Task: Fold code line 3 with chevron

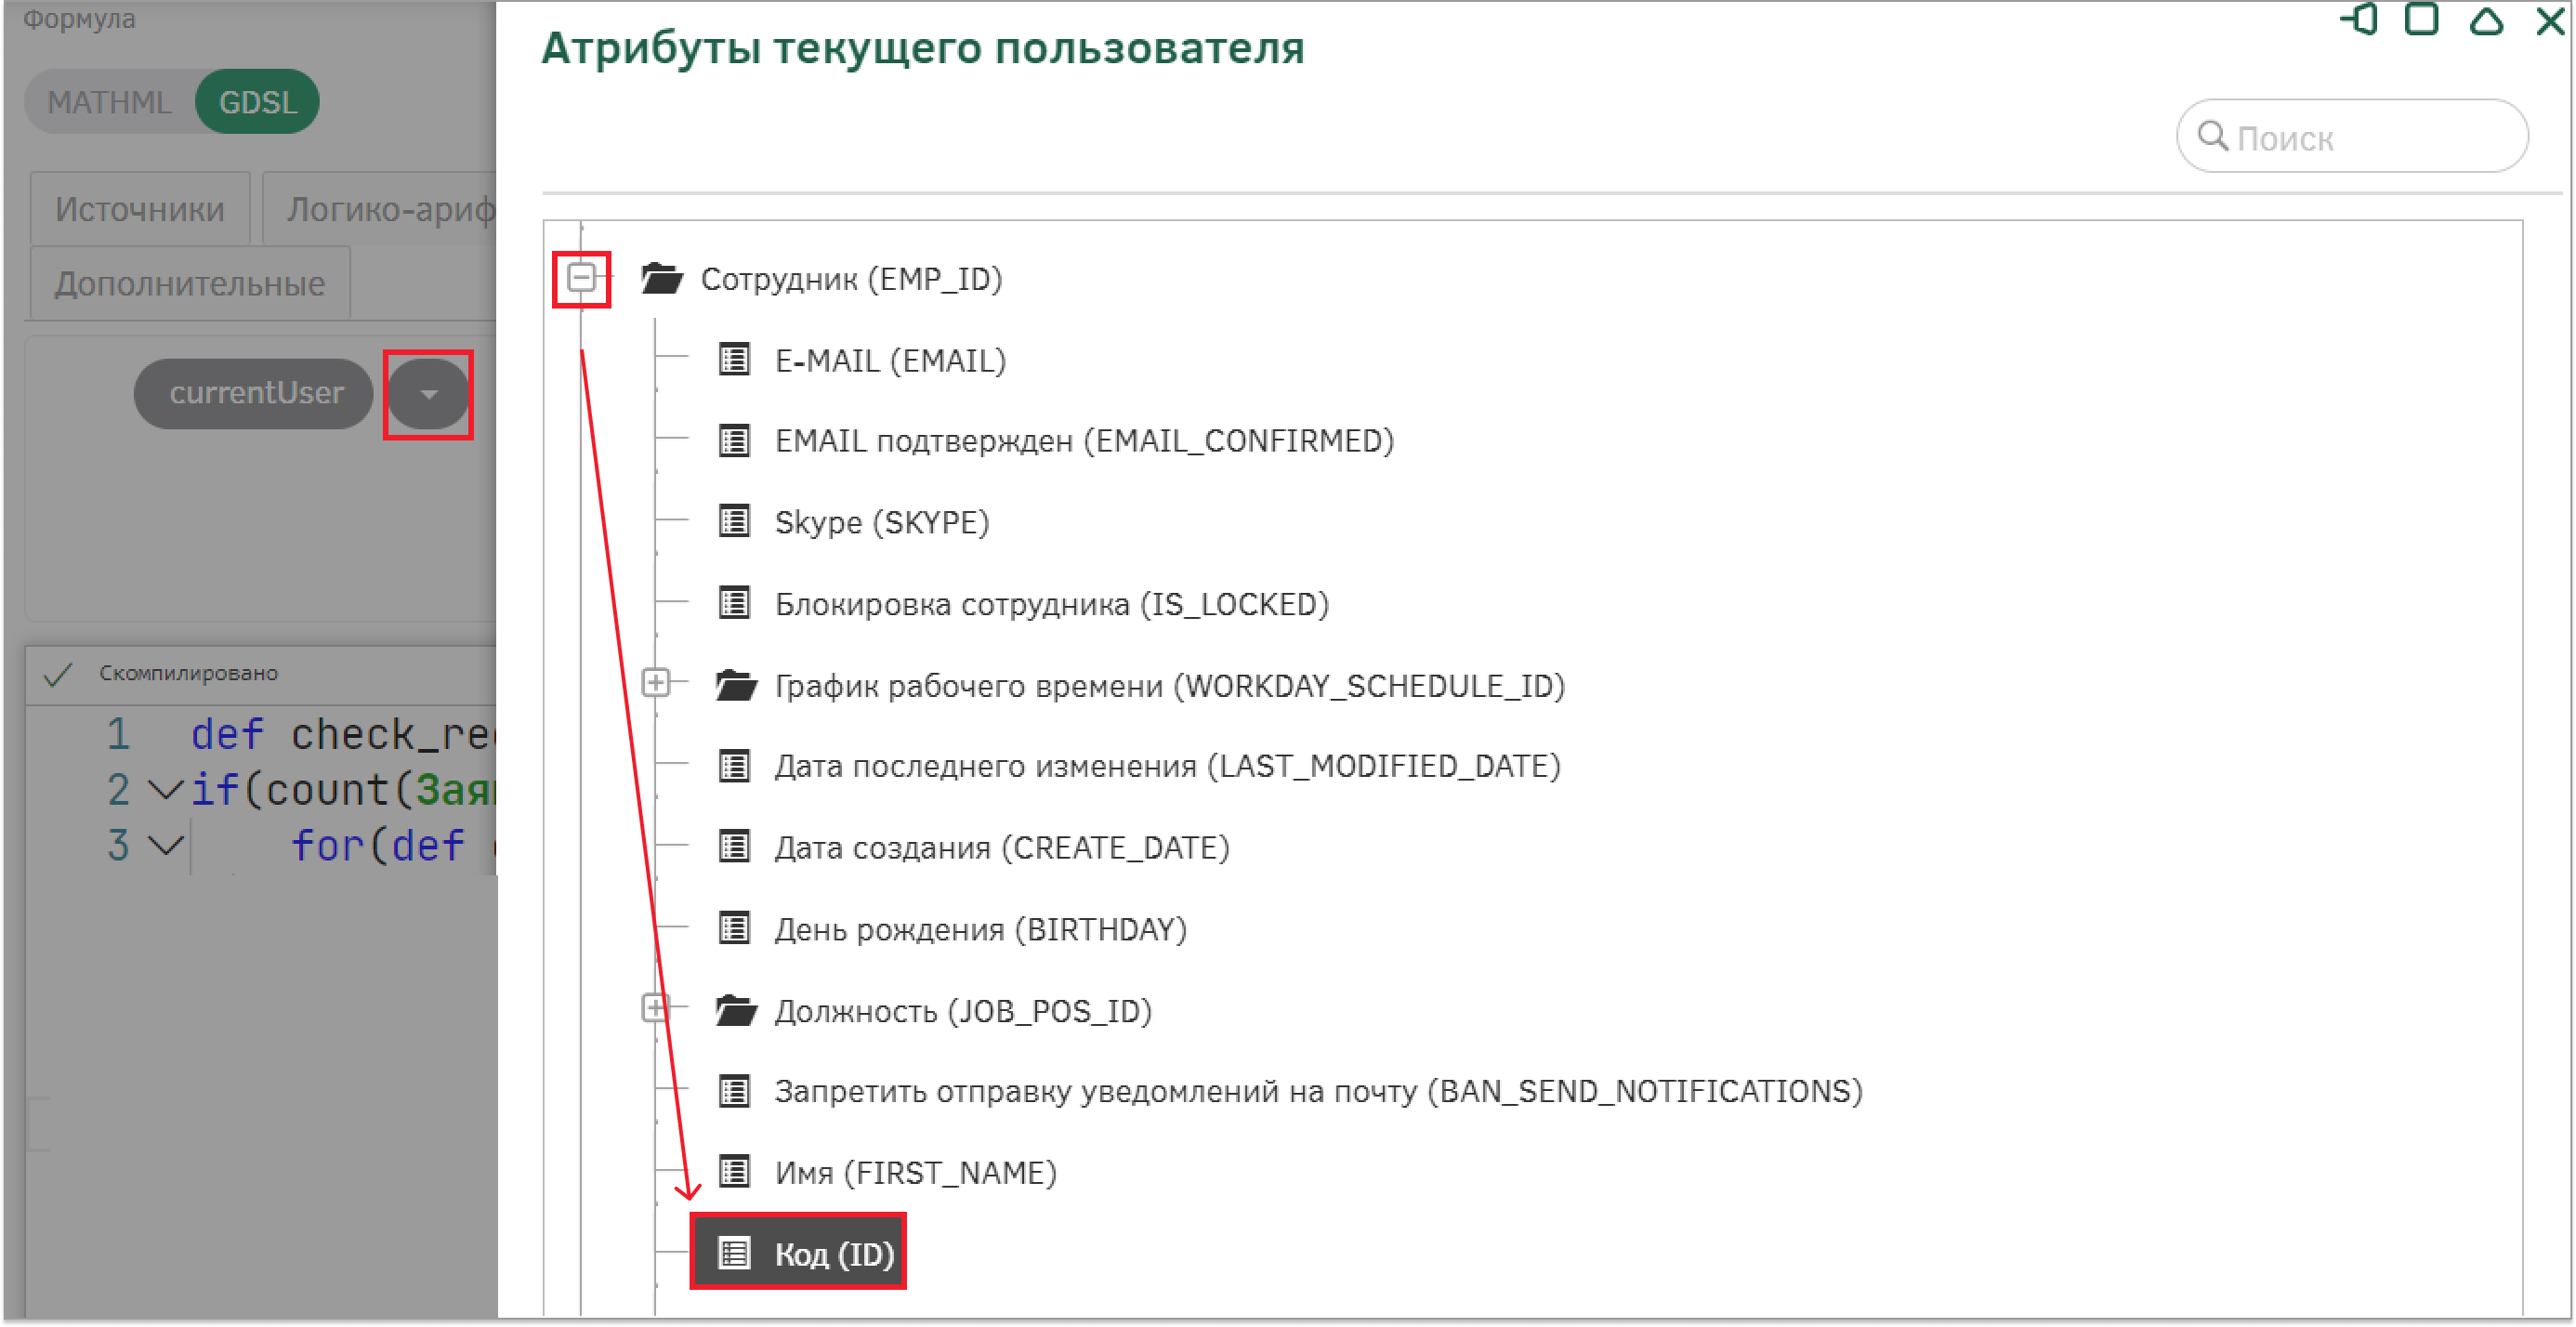Action: [x=166, y=845]
